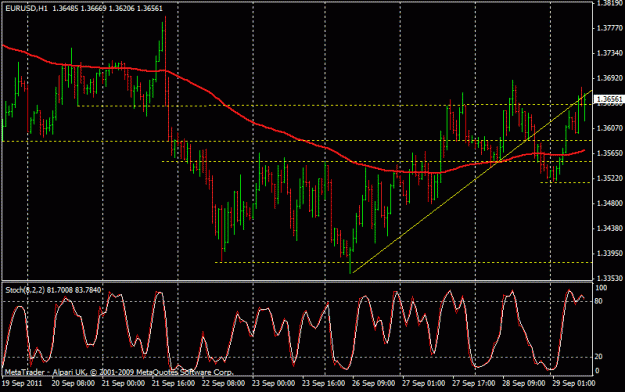Click the 26 Sep 09:00 time label
The width and height of the screenshot is (625, 392).
pyautogui.click(x=373, y=383)
